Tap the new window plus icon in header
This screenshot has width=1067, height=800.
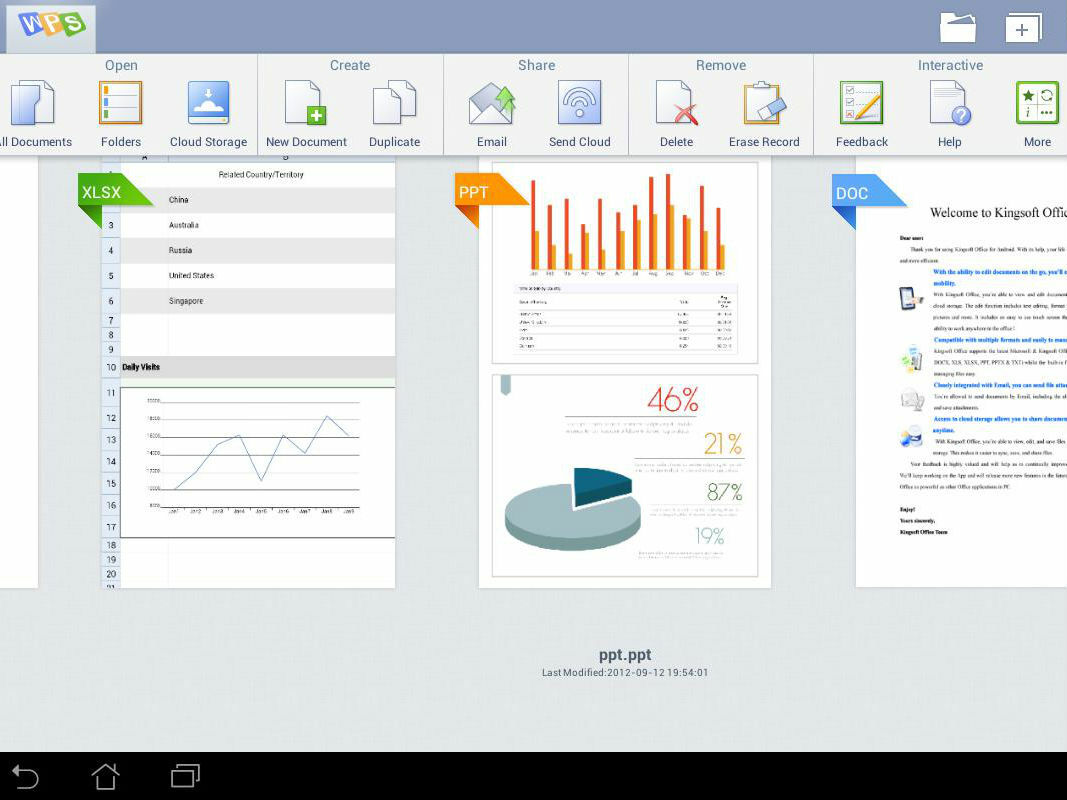(1023, 29)
